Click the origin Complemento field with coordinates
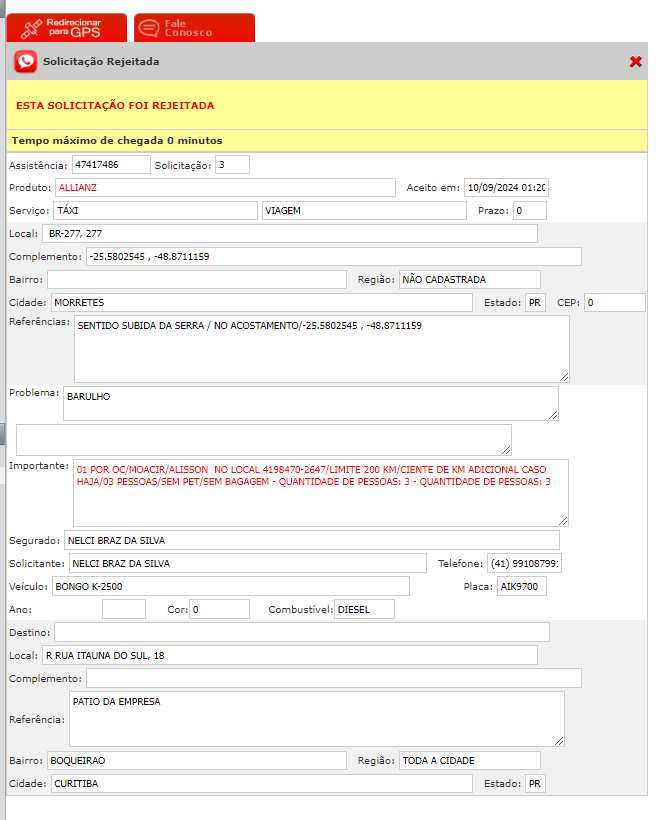The height and width of the screenshot is (820, 658). click(x=334, y=257)
